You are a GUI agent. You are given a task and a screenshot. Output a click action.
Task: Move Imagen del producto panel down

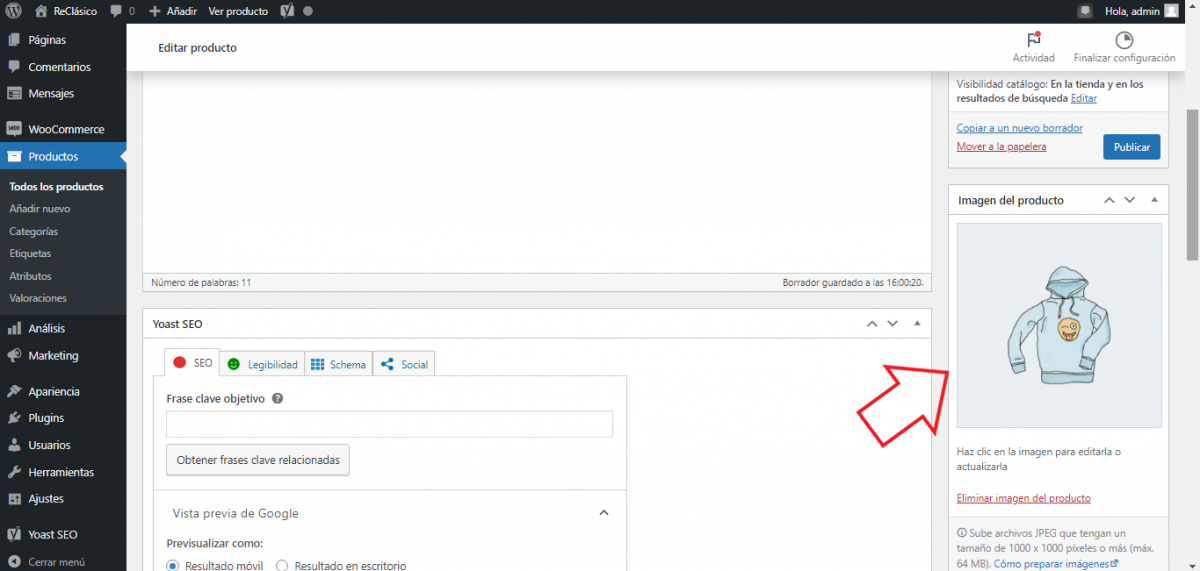[x=1130, y=200]
